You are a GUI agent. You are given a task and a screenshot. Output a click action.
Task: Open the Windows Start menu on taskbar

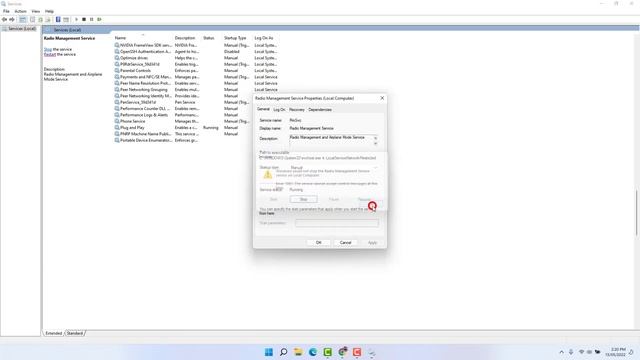click(269, 352)
